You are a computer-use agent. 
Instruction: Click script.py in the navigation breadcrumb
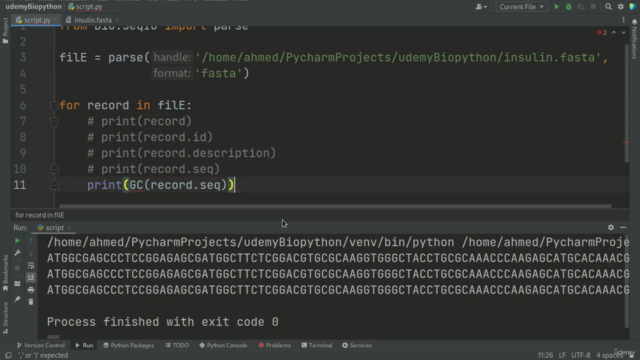point(85,7)
